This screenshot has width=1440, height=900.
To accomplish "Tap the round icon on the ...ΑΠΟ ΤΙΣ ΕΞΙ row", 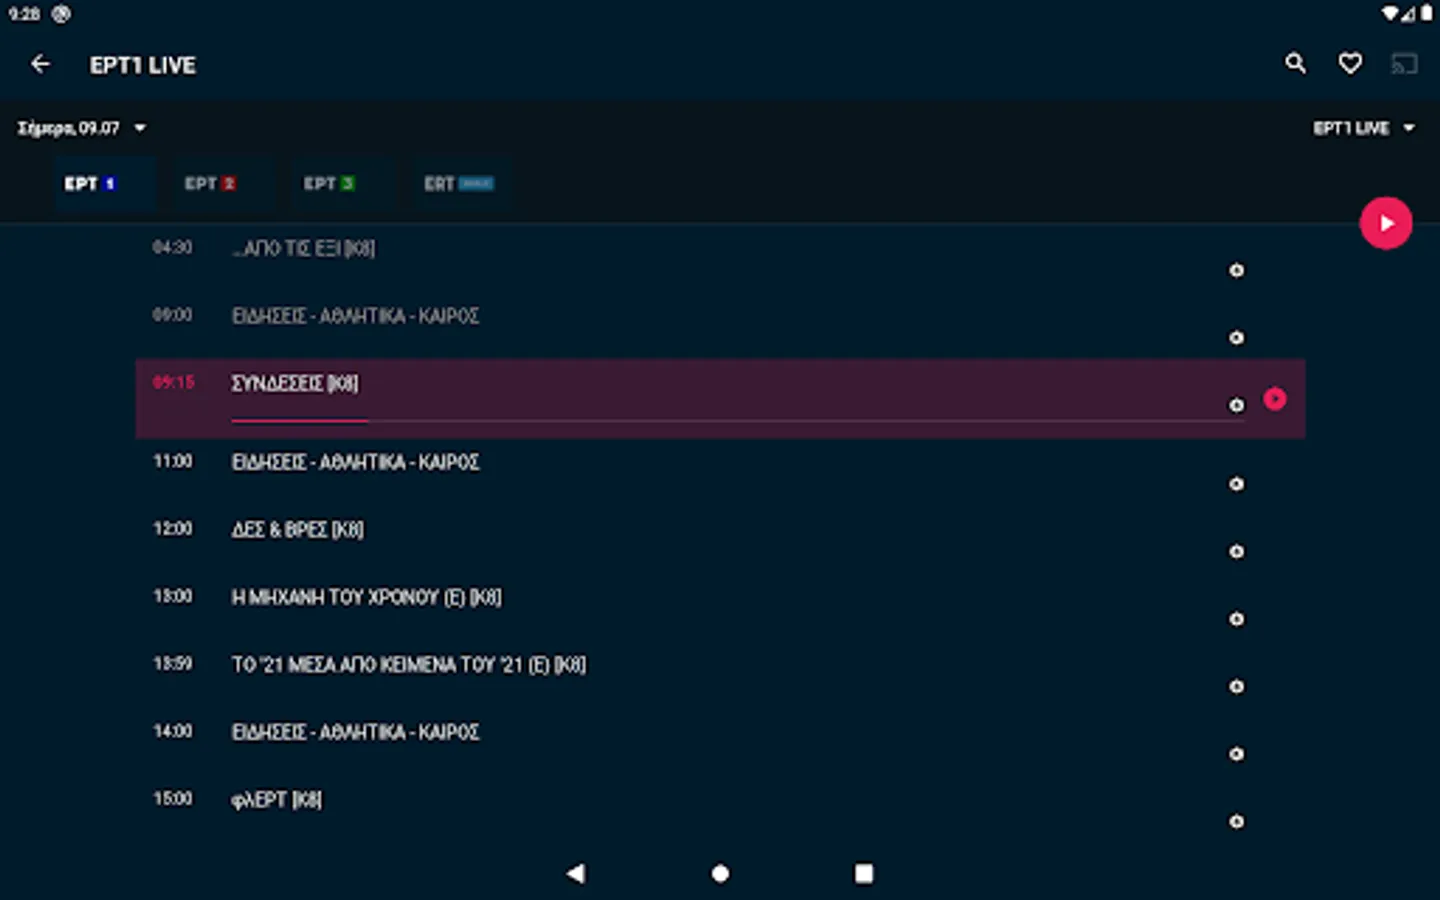I will [1237, 270].
